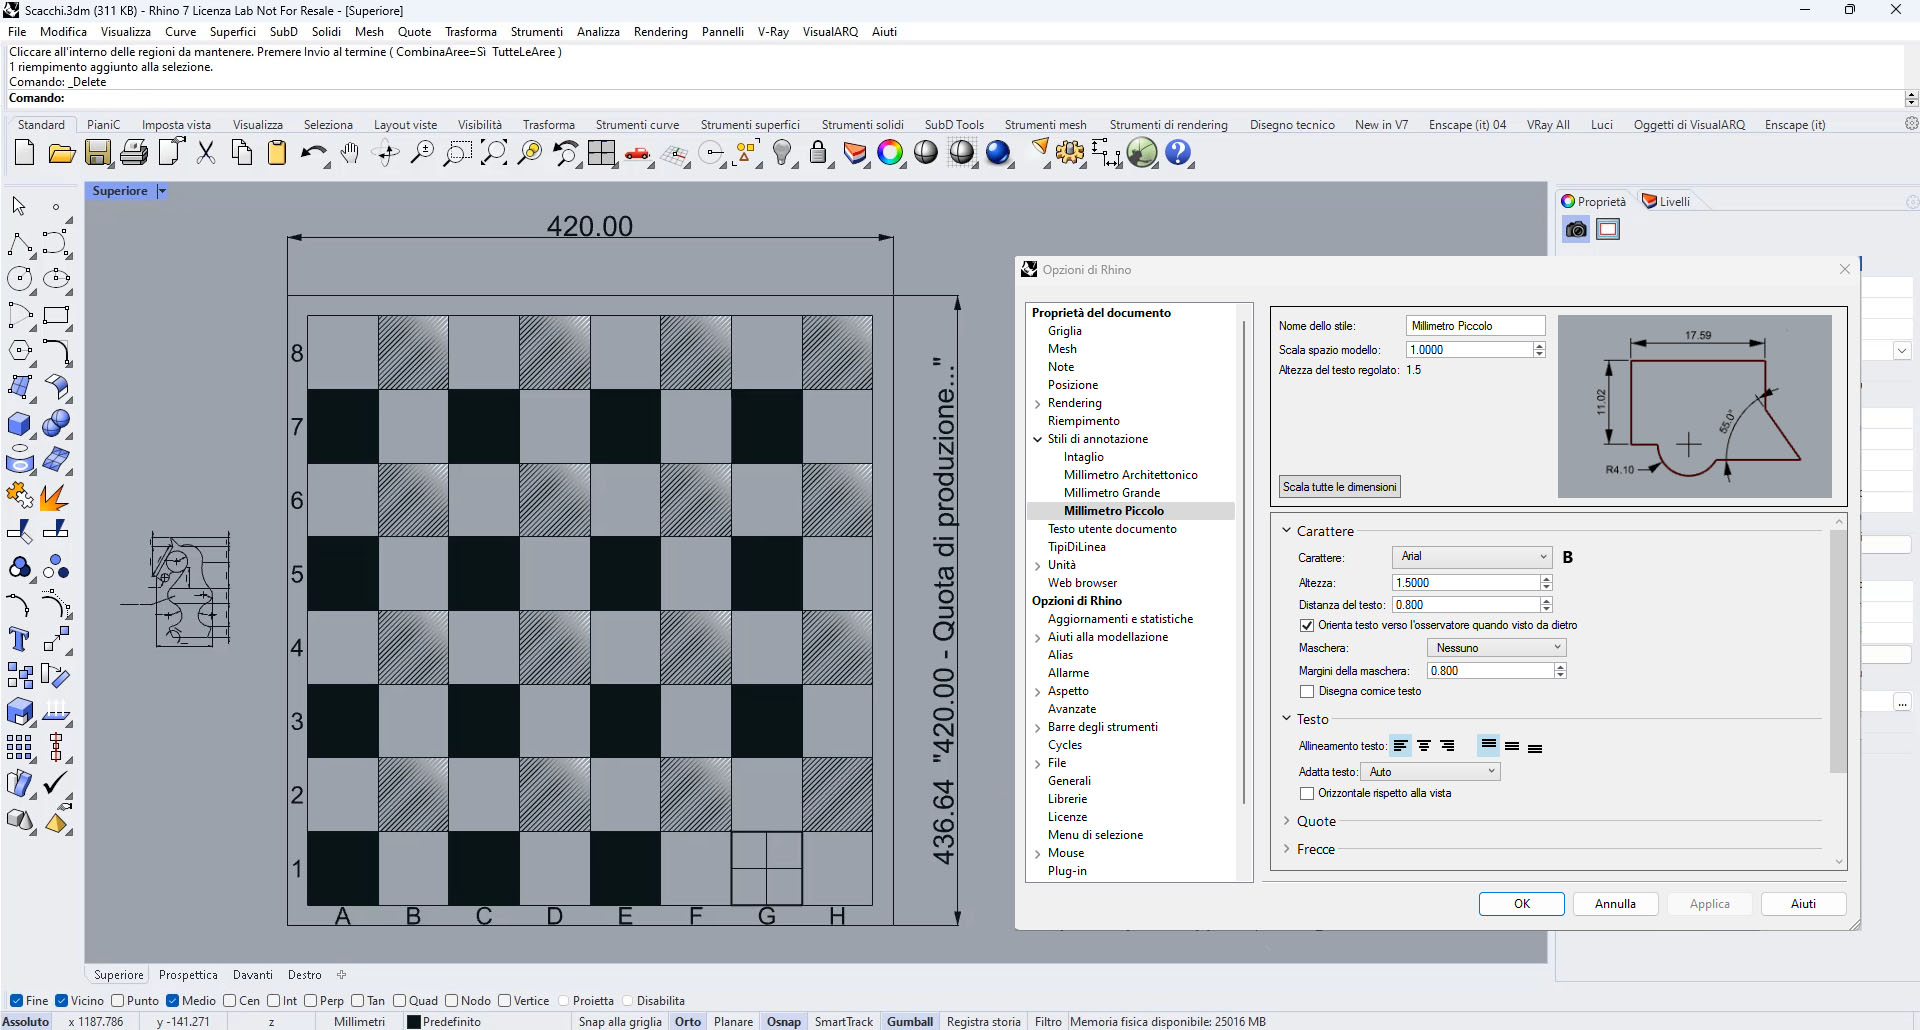Open the Adatta testo Auto dropdown
1920x1030 pixels.
[1430, 772]
